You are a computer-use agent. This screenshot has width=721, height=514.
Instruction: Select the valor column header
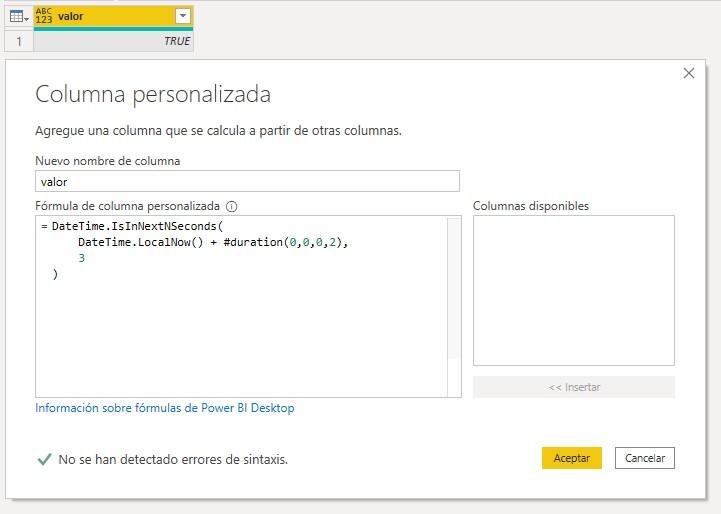click(x=110, y=16)
